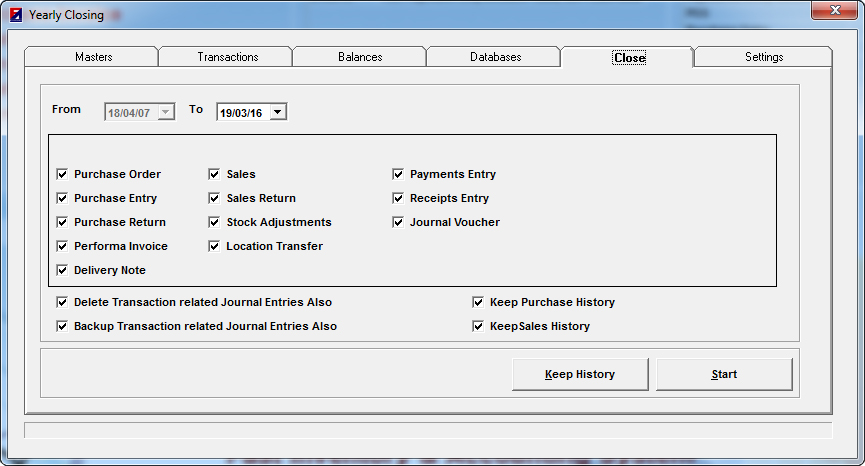
Task: Toggle the Sales Return checkbox
Action: tap(215, 198)
